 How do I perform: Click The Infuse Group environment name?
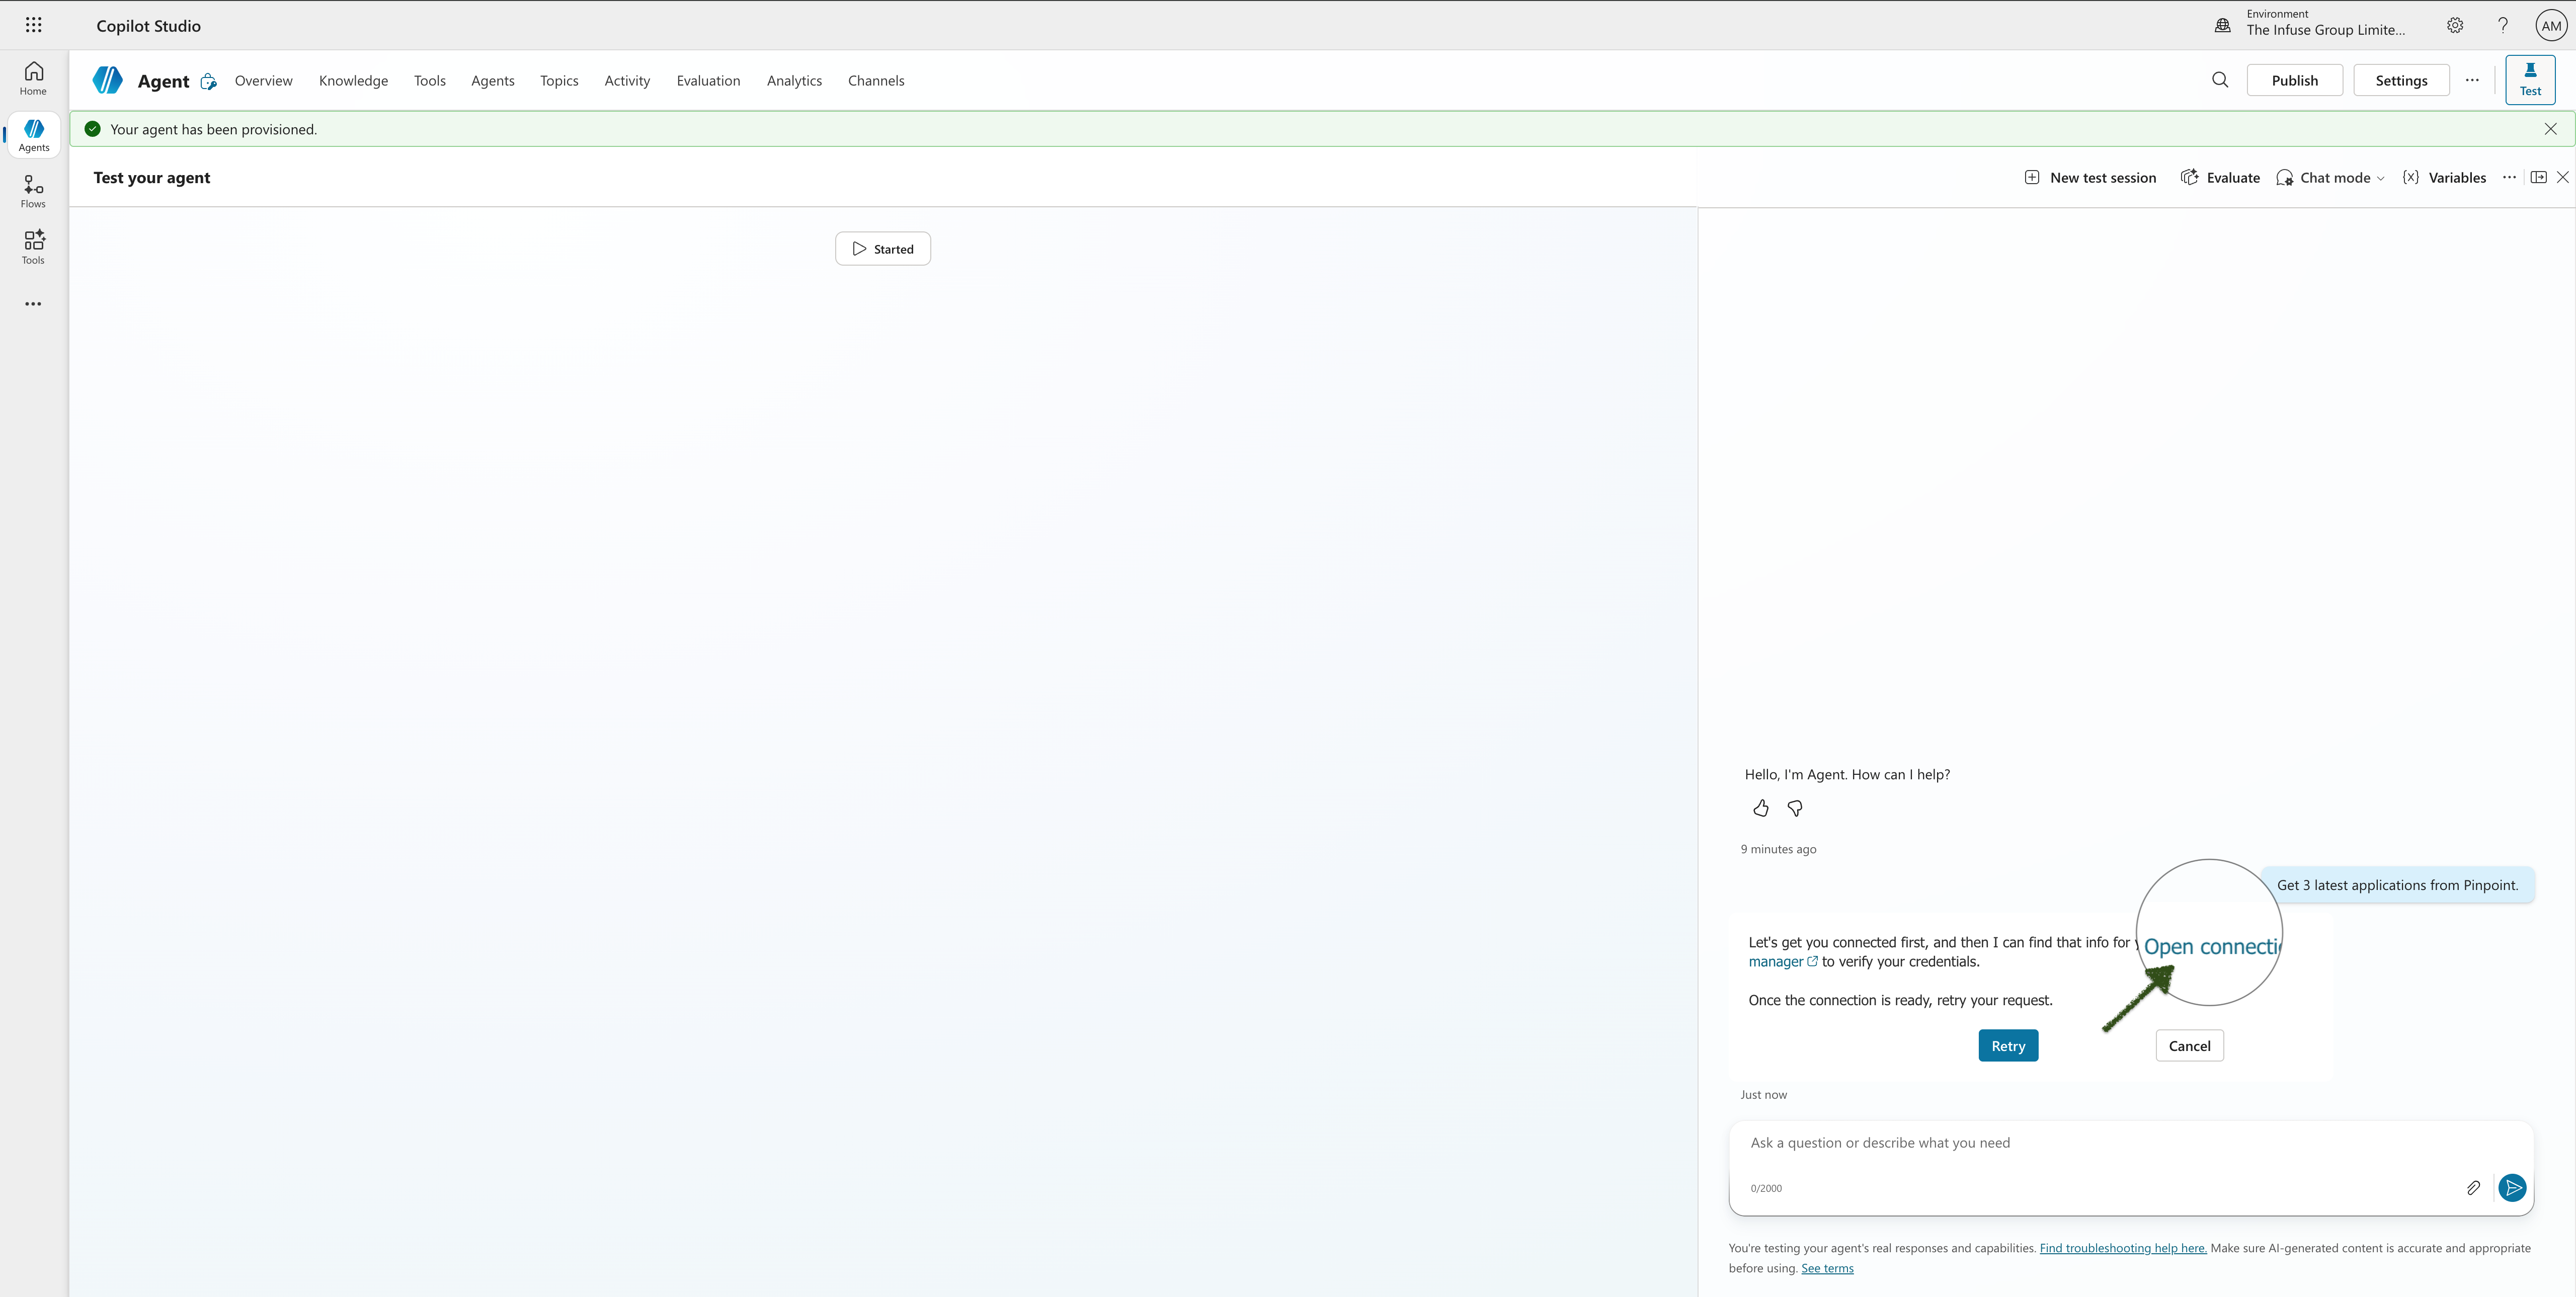[2325, 30]
